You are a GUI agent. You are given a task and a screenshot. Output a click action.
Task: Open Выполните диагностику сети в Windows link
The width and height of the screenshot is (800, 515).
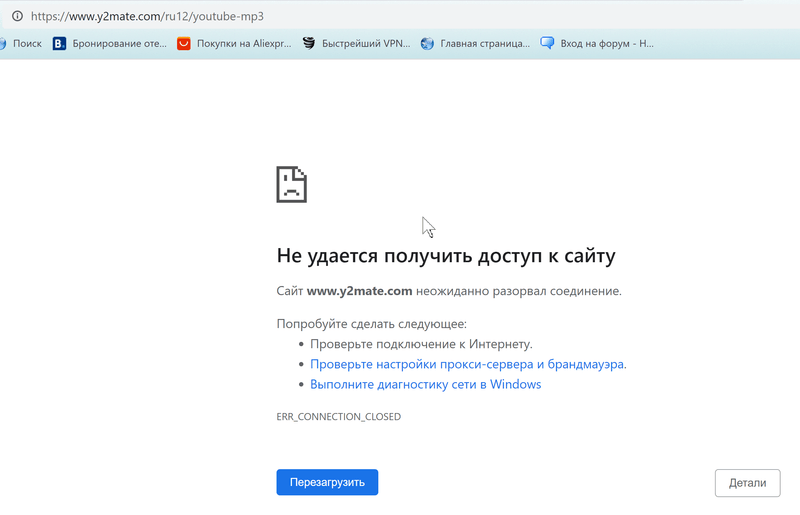click(426, 384)
